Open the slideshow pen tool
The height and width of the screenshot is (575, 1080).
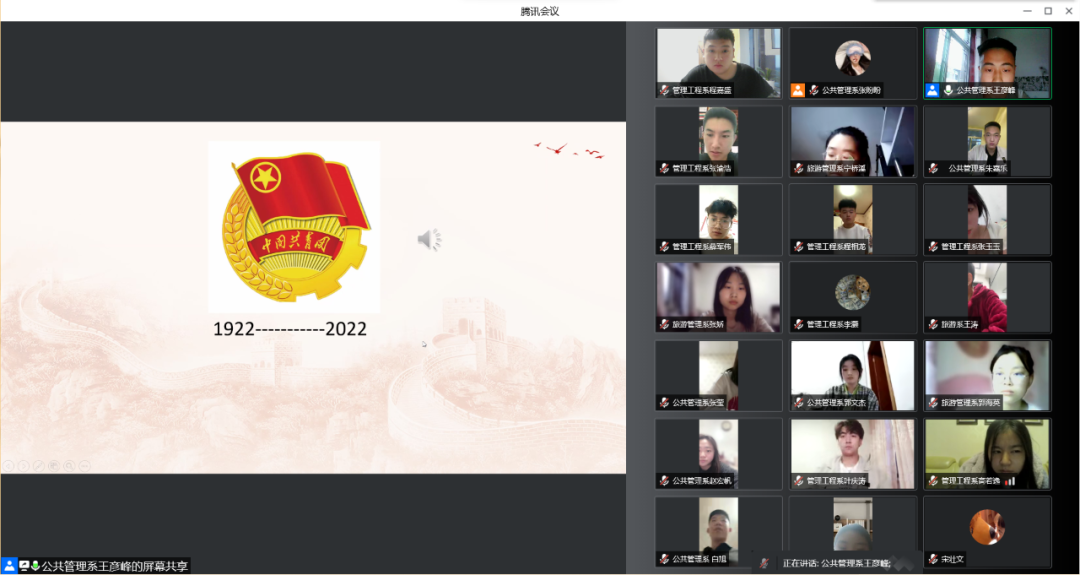tap(39, 466)
